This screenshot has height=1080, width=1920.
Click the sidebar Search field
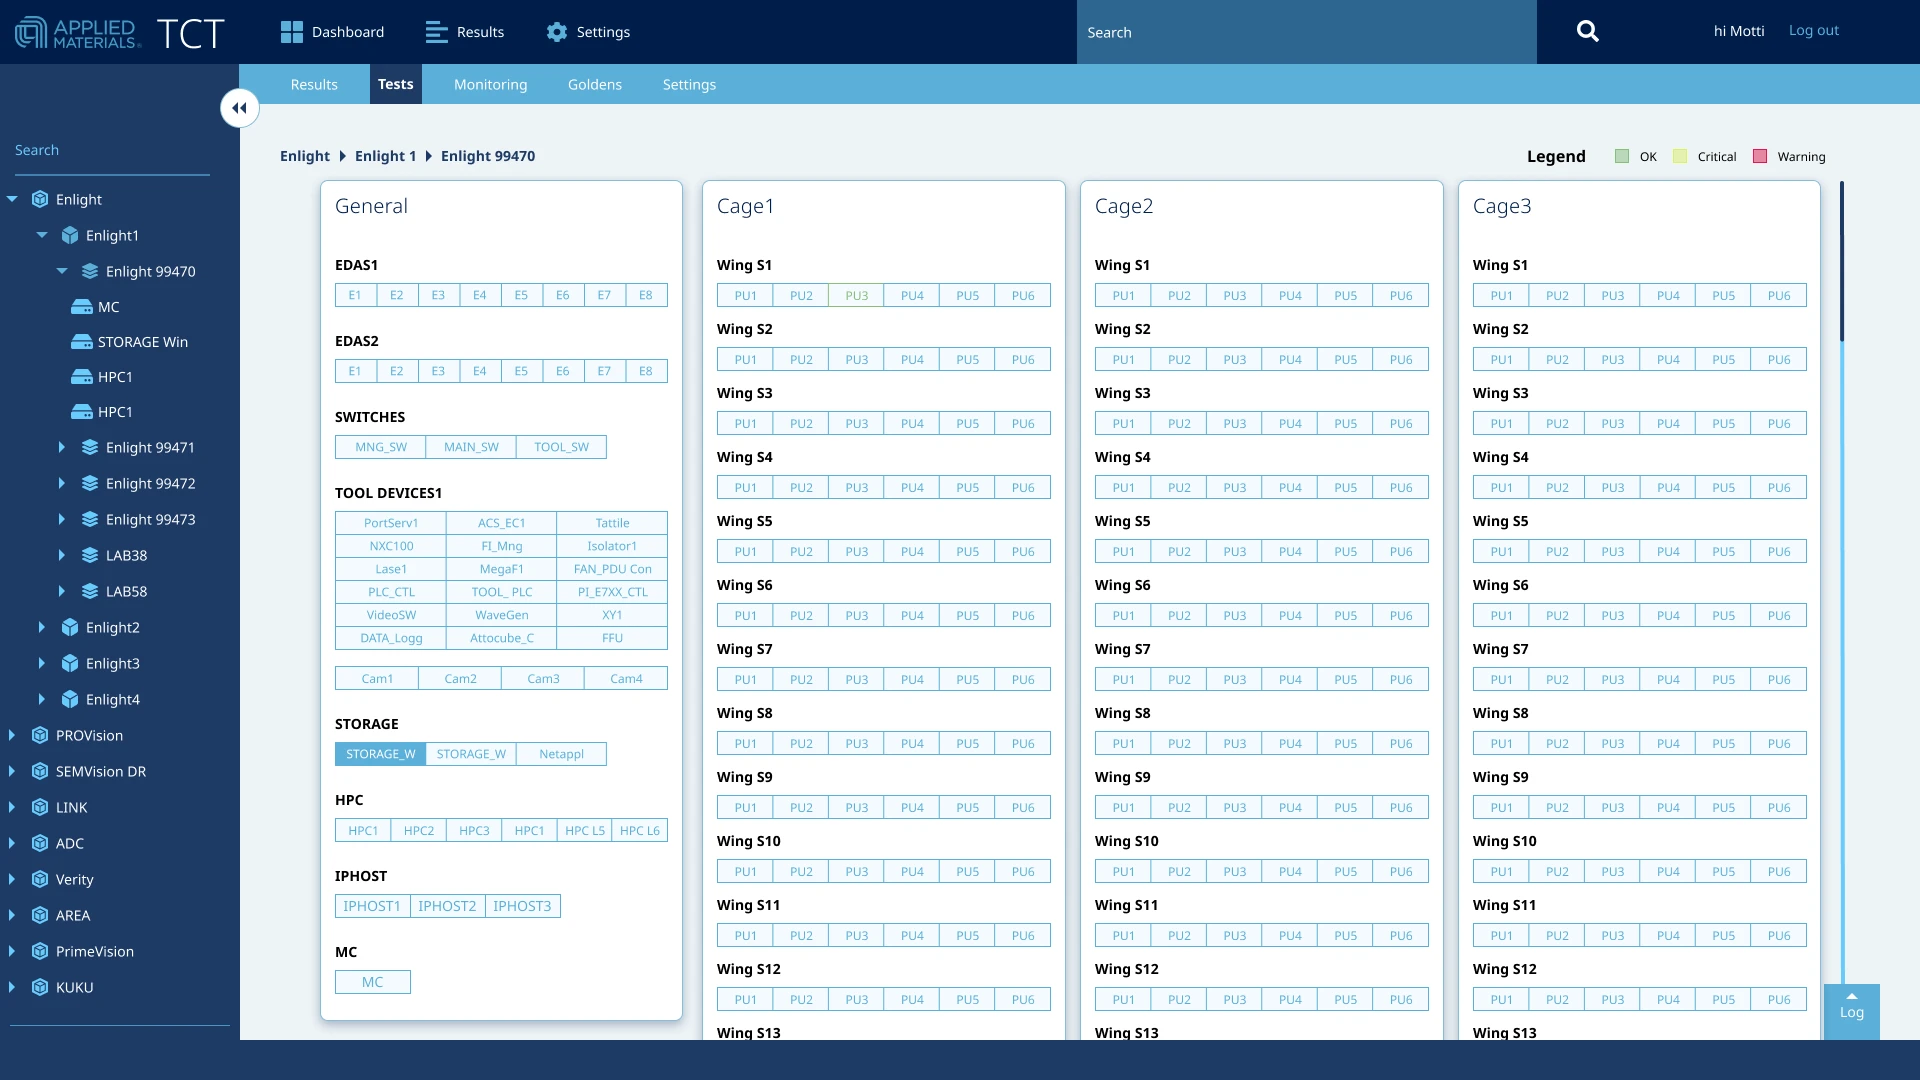coord(110,150)
